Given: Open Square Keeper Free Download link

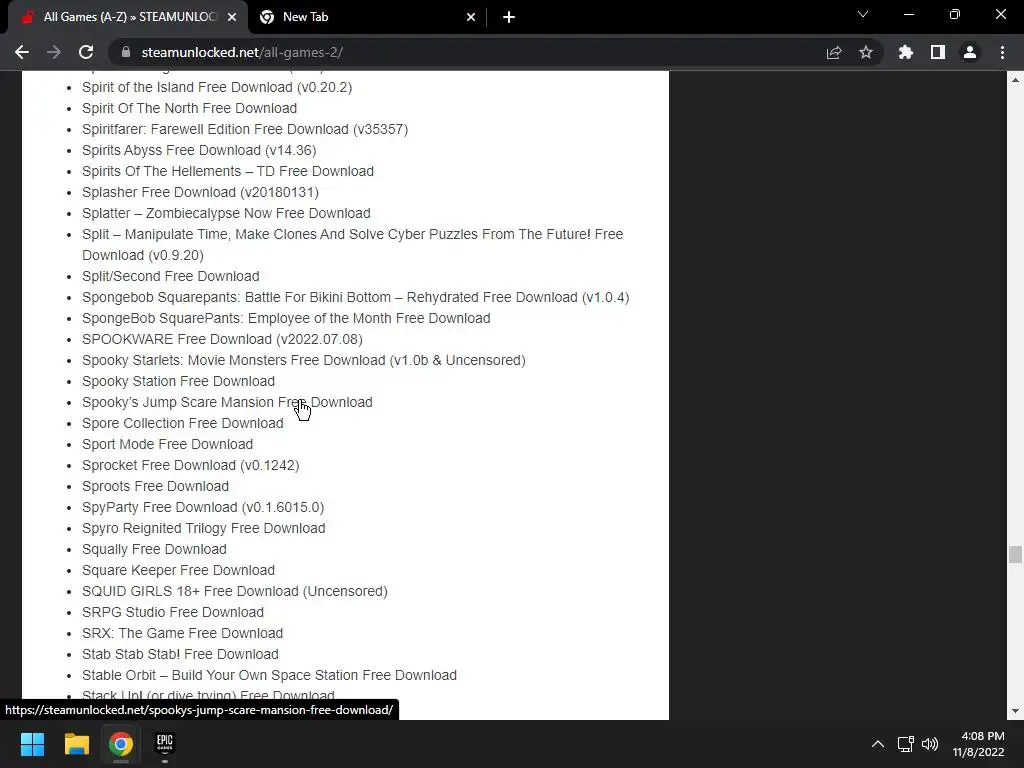Looking at the screenshot, I should pos(178,570).
